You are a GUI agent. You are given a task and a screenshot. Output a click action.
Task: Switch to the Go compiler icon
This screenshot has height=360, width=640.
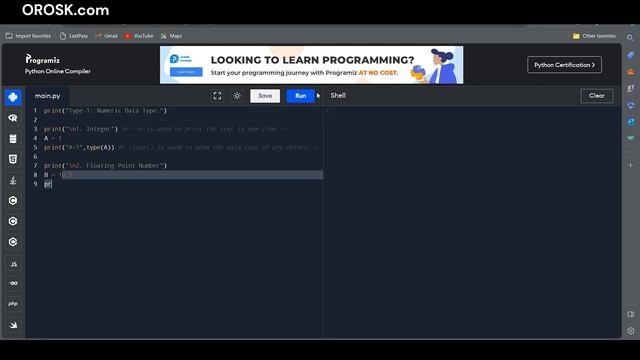tap(13, 283)
